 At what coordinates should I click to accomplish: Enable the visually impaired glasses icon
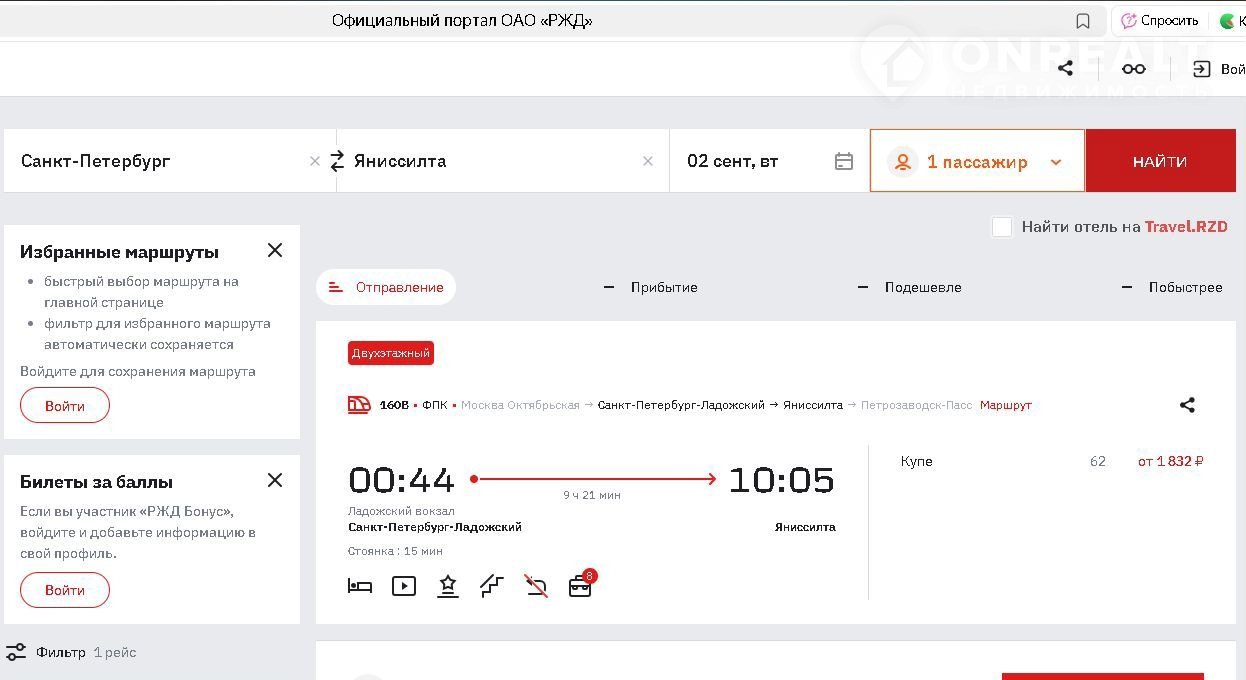[1133, 68]
